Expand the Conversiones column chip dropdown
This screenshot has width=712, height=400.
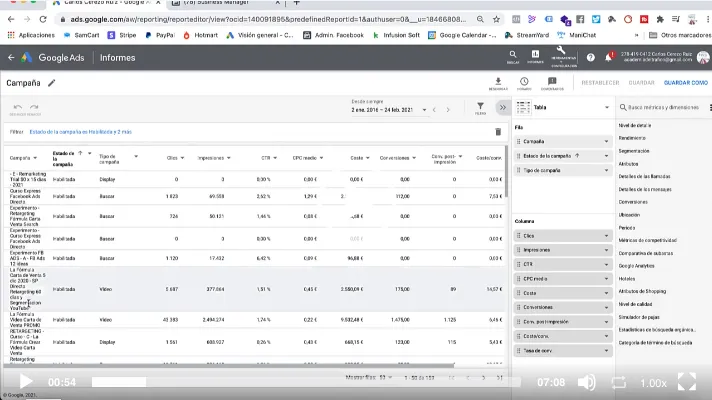click(606, 307)
